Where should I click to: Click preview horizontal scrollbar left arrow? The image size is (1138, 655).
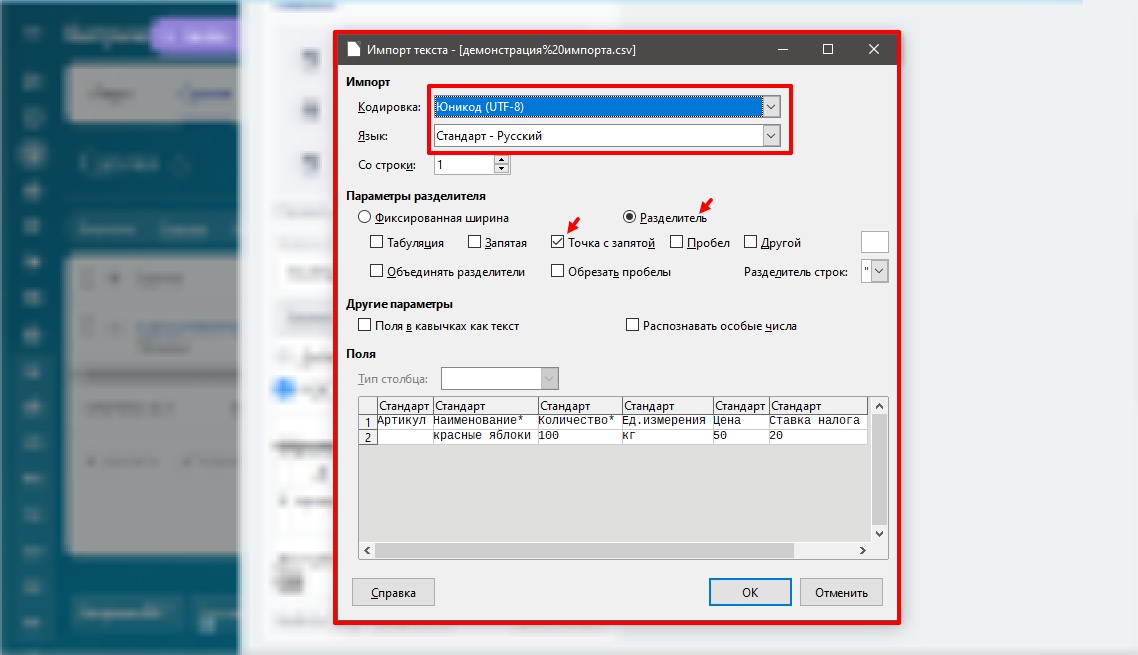tap(367, 550)
